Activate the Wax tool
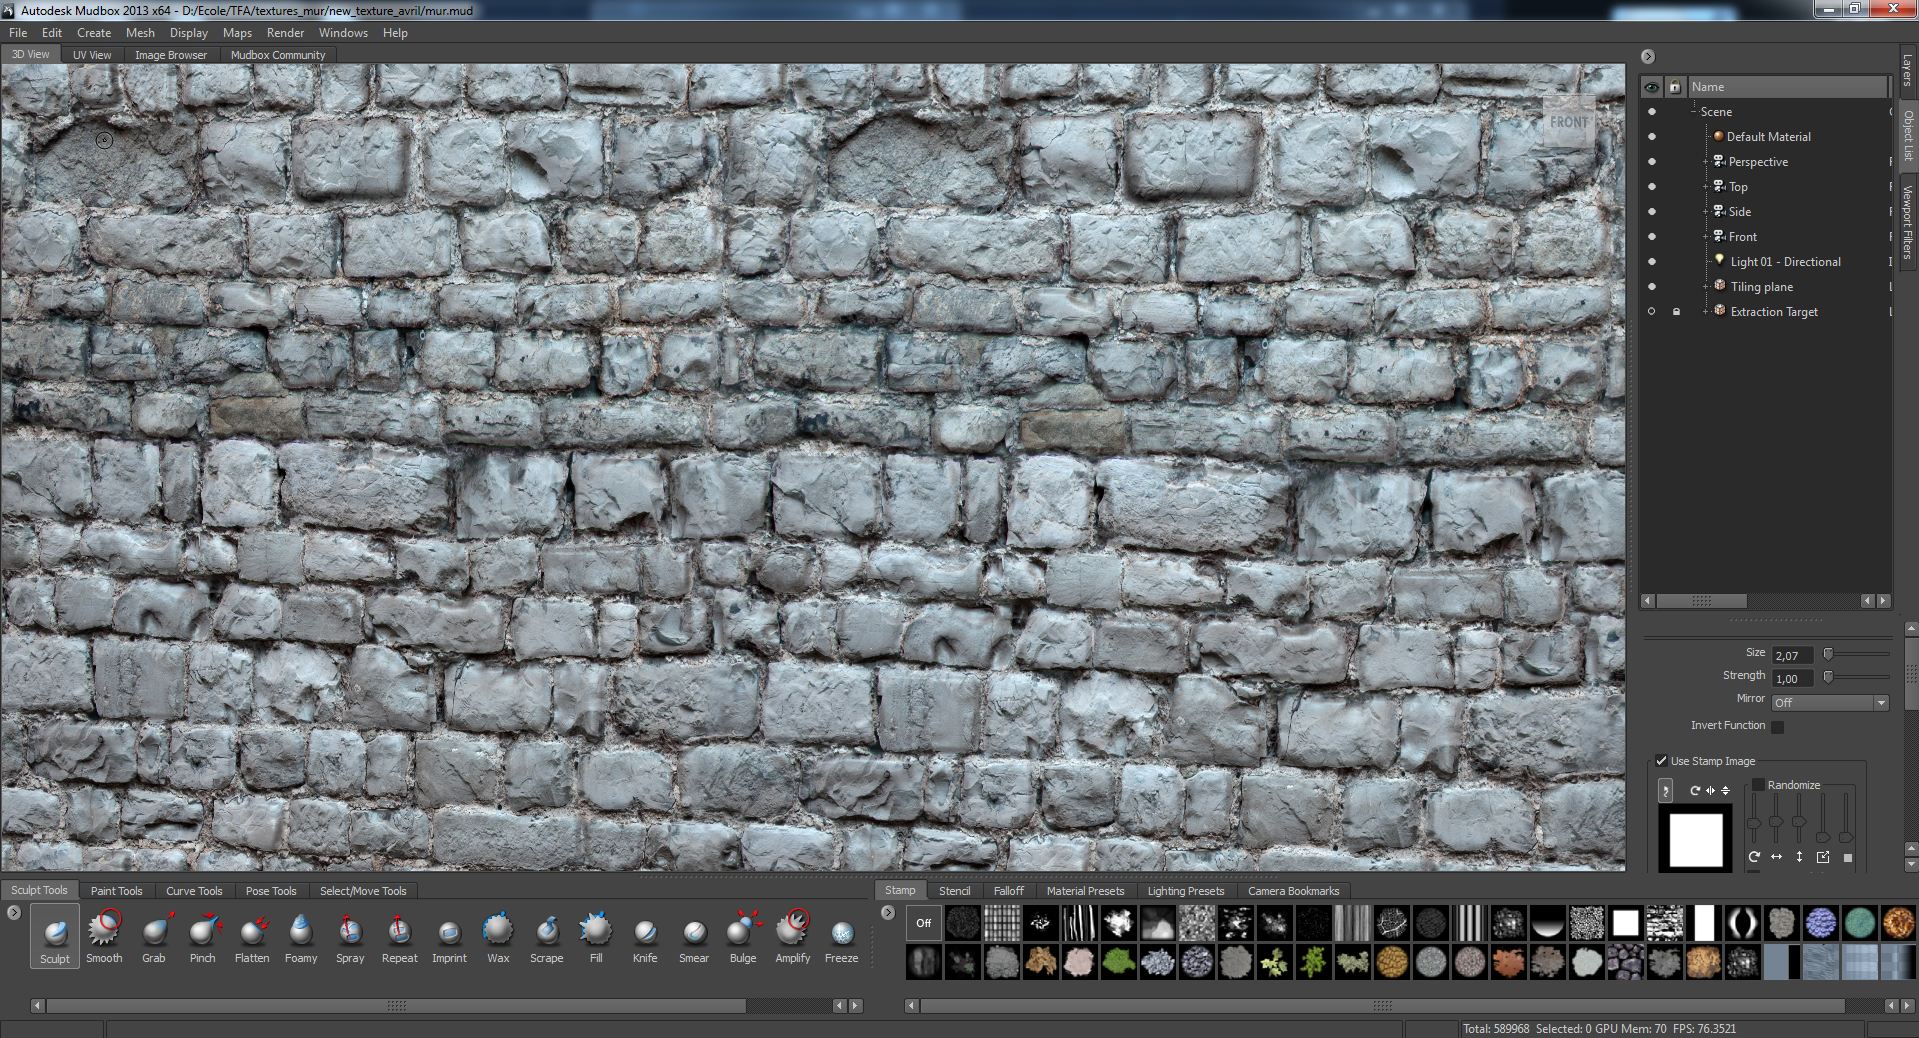This screenshot has width=1919, height=1038. (x=498, y=935)
